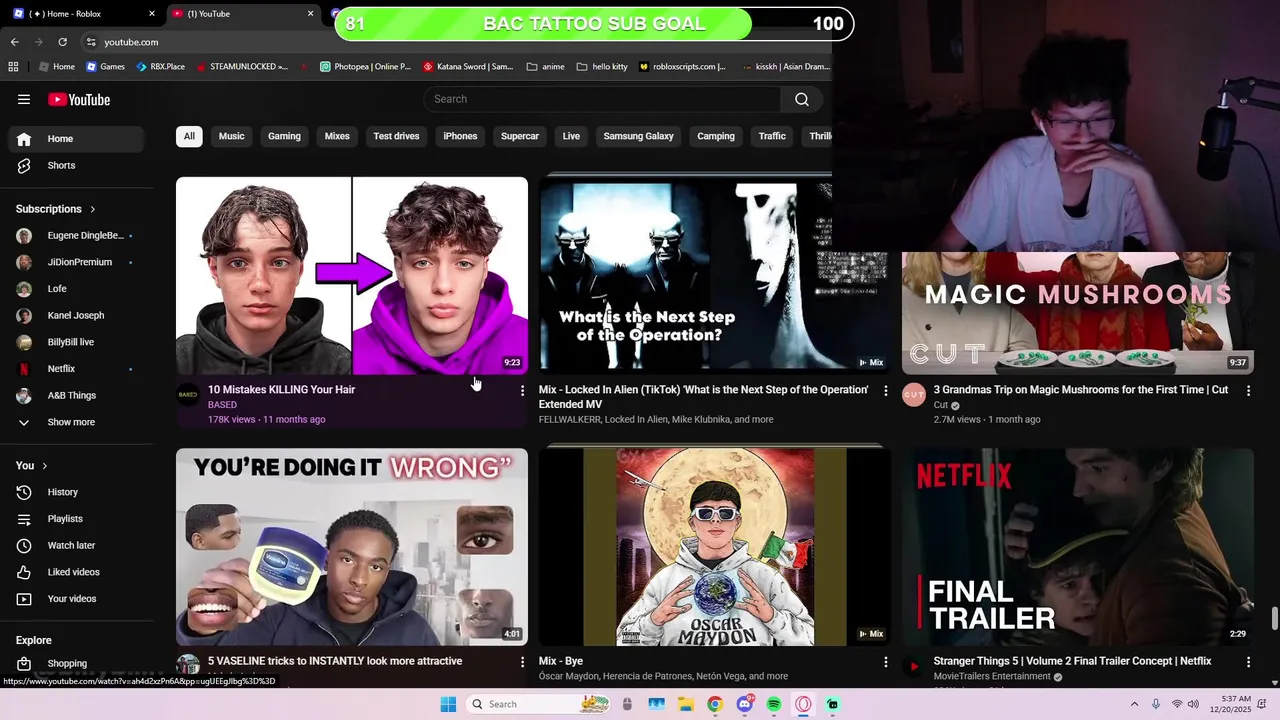Screen dimensions: 1280x720
Task: Click the BASED channel avatar
Action: pyautogui.click(x=188, y=394)
